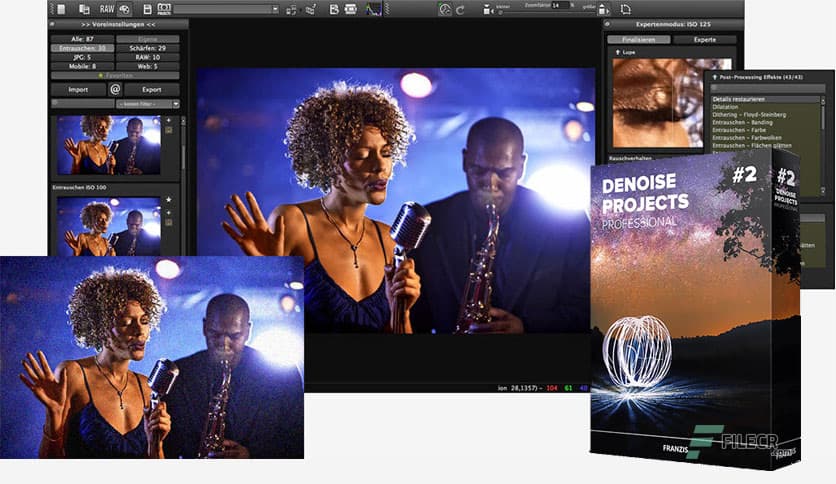
Task: Click the Import button
Action: click(x=78, y=90)
